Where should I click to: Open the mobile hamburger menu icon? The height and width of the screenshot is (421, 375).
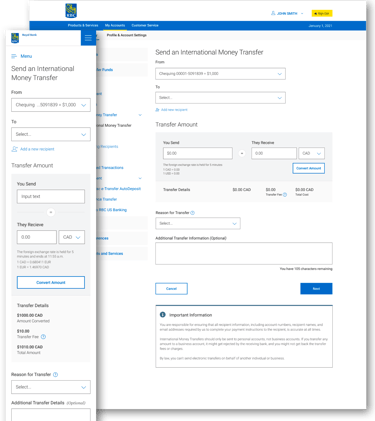pos(88,38)
